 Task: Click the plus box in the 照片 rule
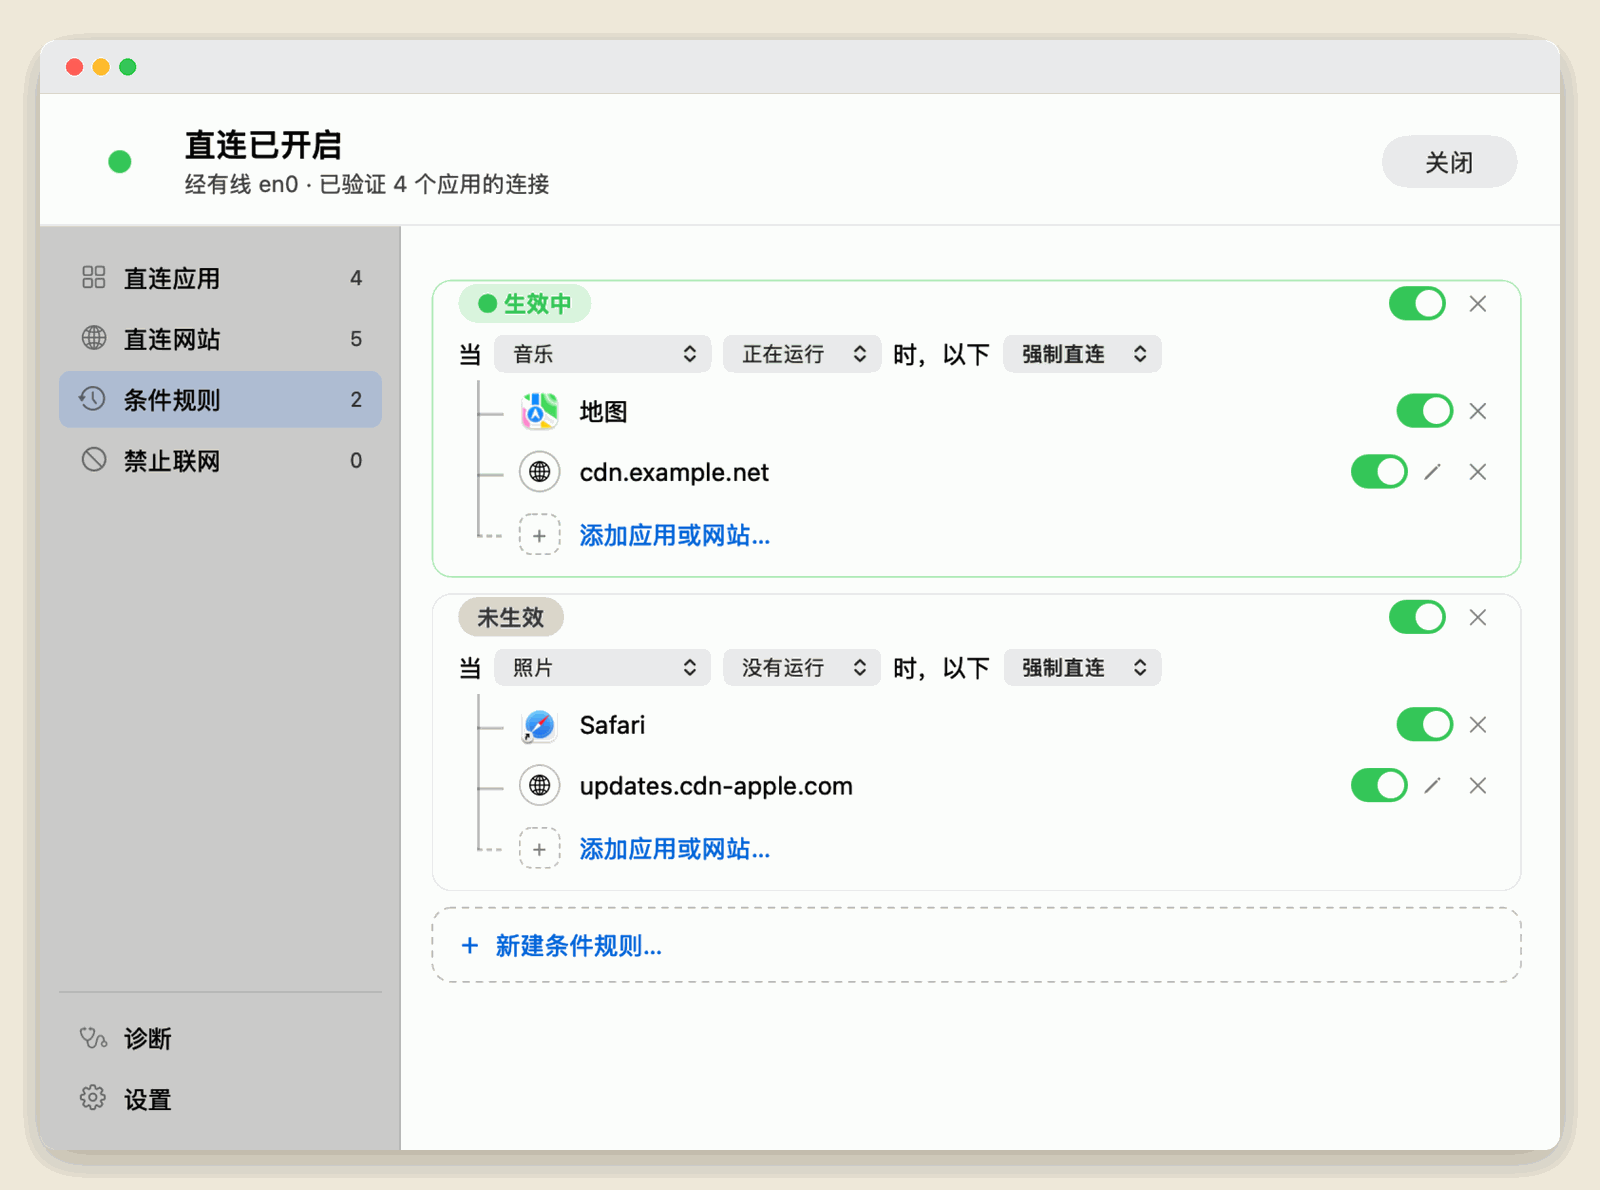pos(539,849)
